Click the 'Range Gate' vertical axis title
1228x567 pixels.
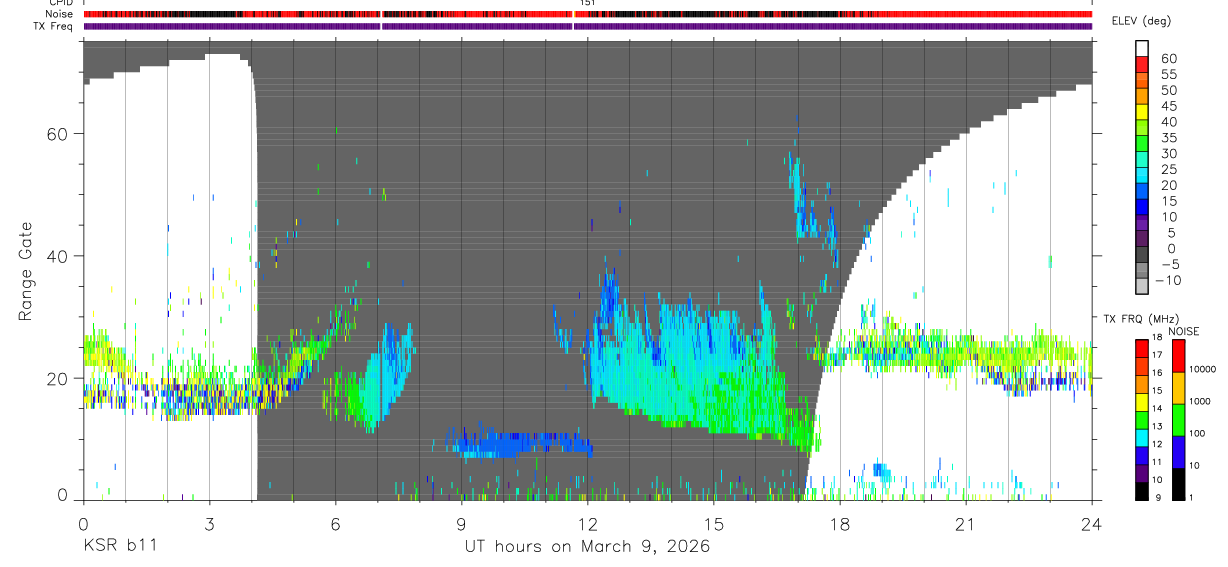click(x=25, y=270)
